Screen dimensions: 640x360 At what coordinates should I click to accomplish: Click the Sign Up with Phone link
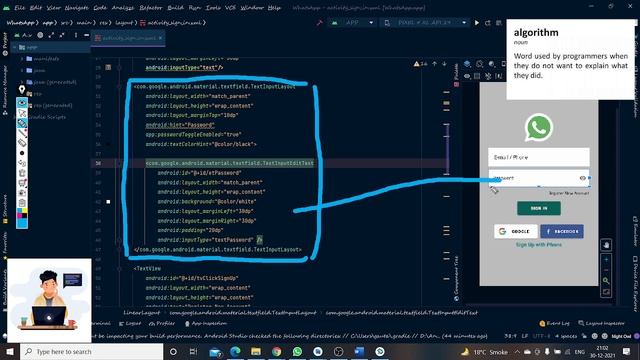pyautogui.click(x=539, y=245)
